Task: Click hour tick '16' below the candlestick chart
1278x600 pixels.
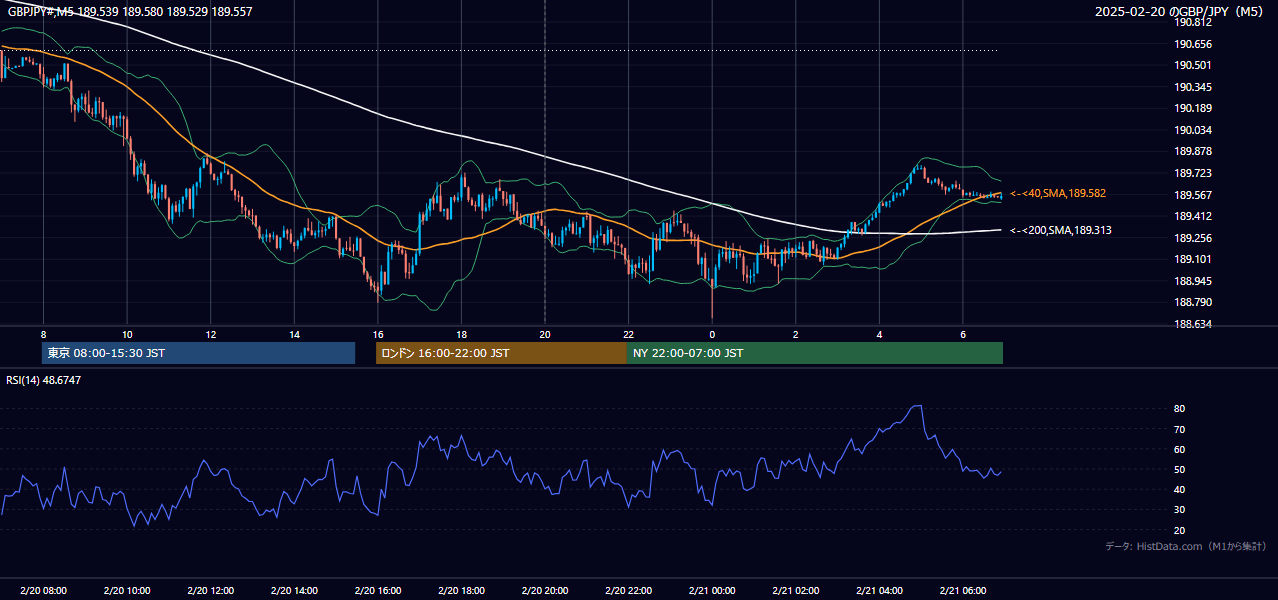Action: 377,334
